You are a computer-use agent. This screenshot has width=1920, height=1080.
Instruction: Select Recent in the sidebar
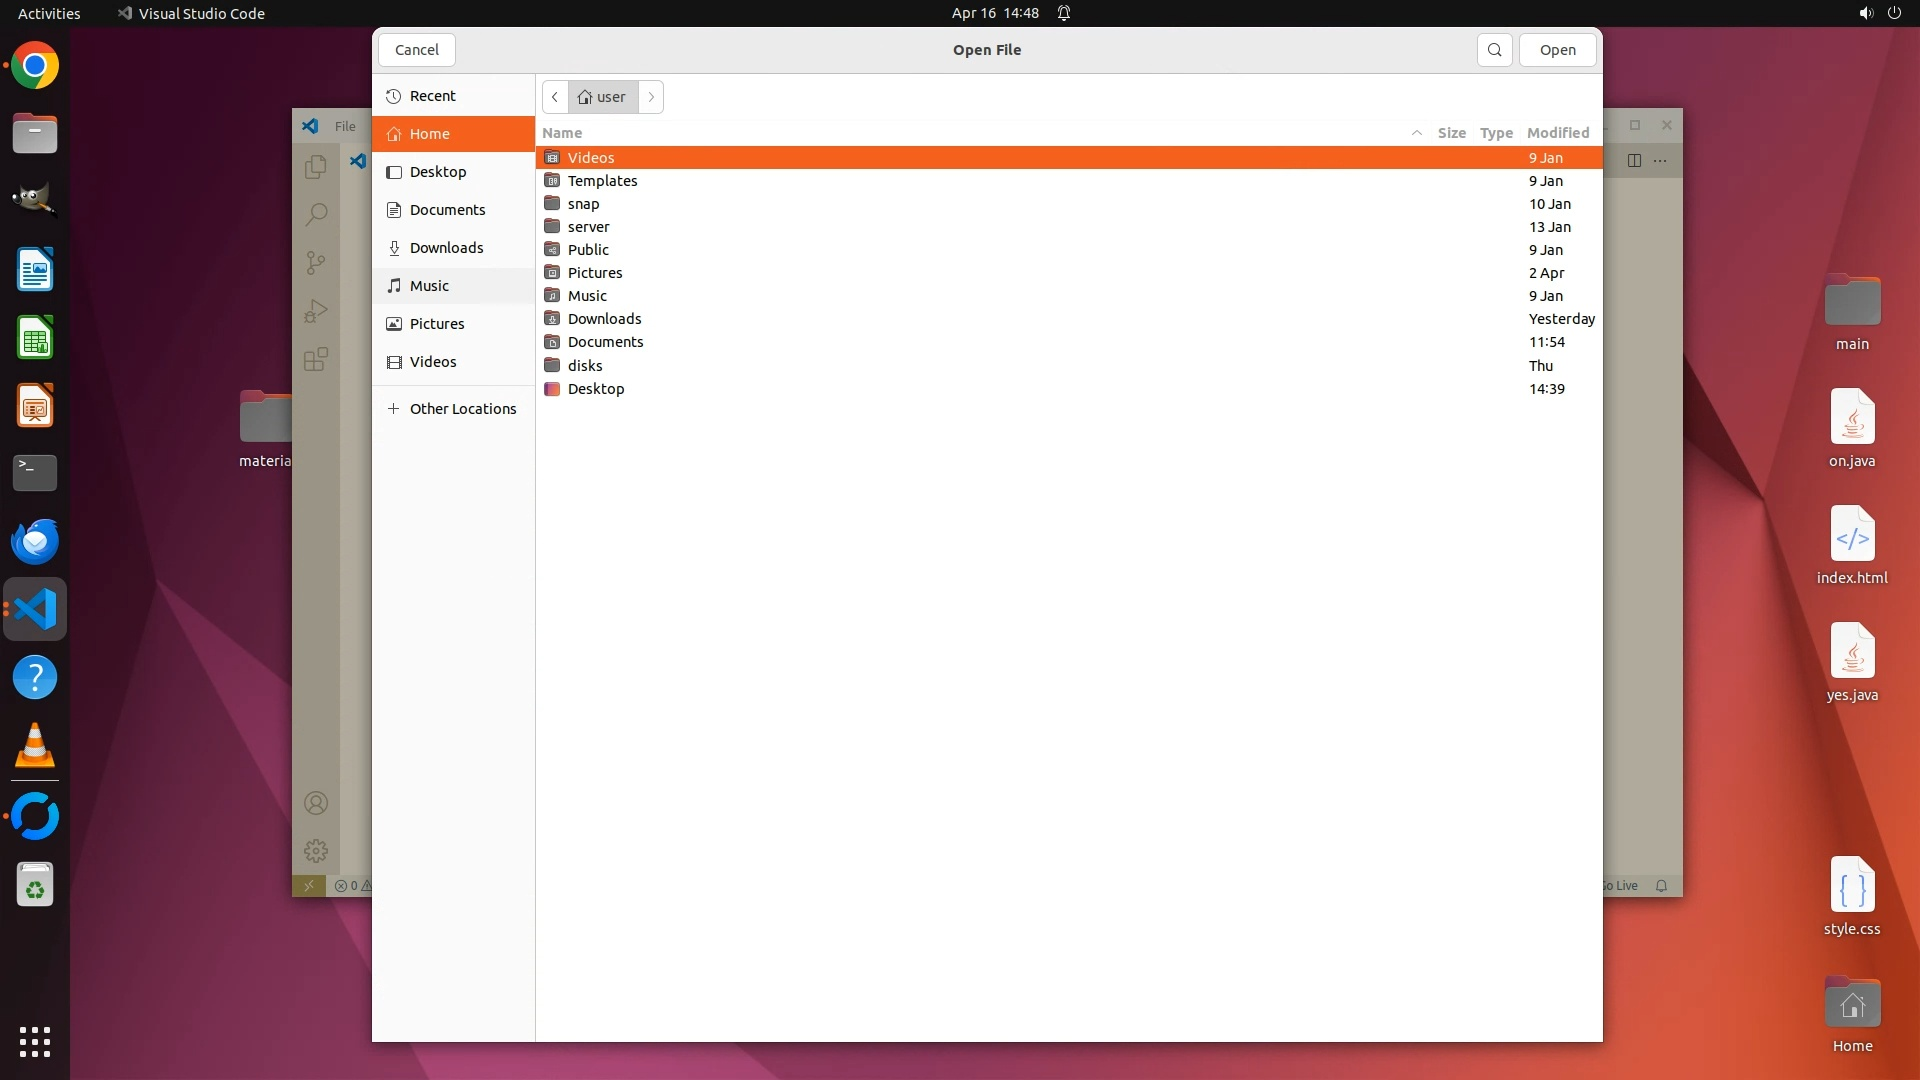432,96
